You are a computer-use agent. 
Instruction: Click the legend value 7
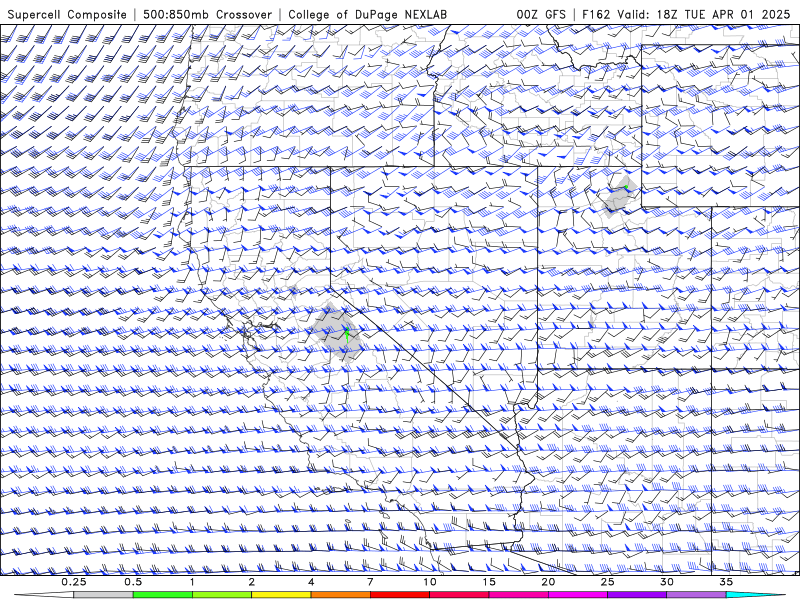click(x=370, y=582)
